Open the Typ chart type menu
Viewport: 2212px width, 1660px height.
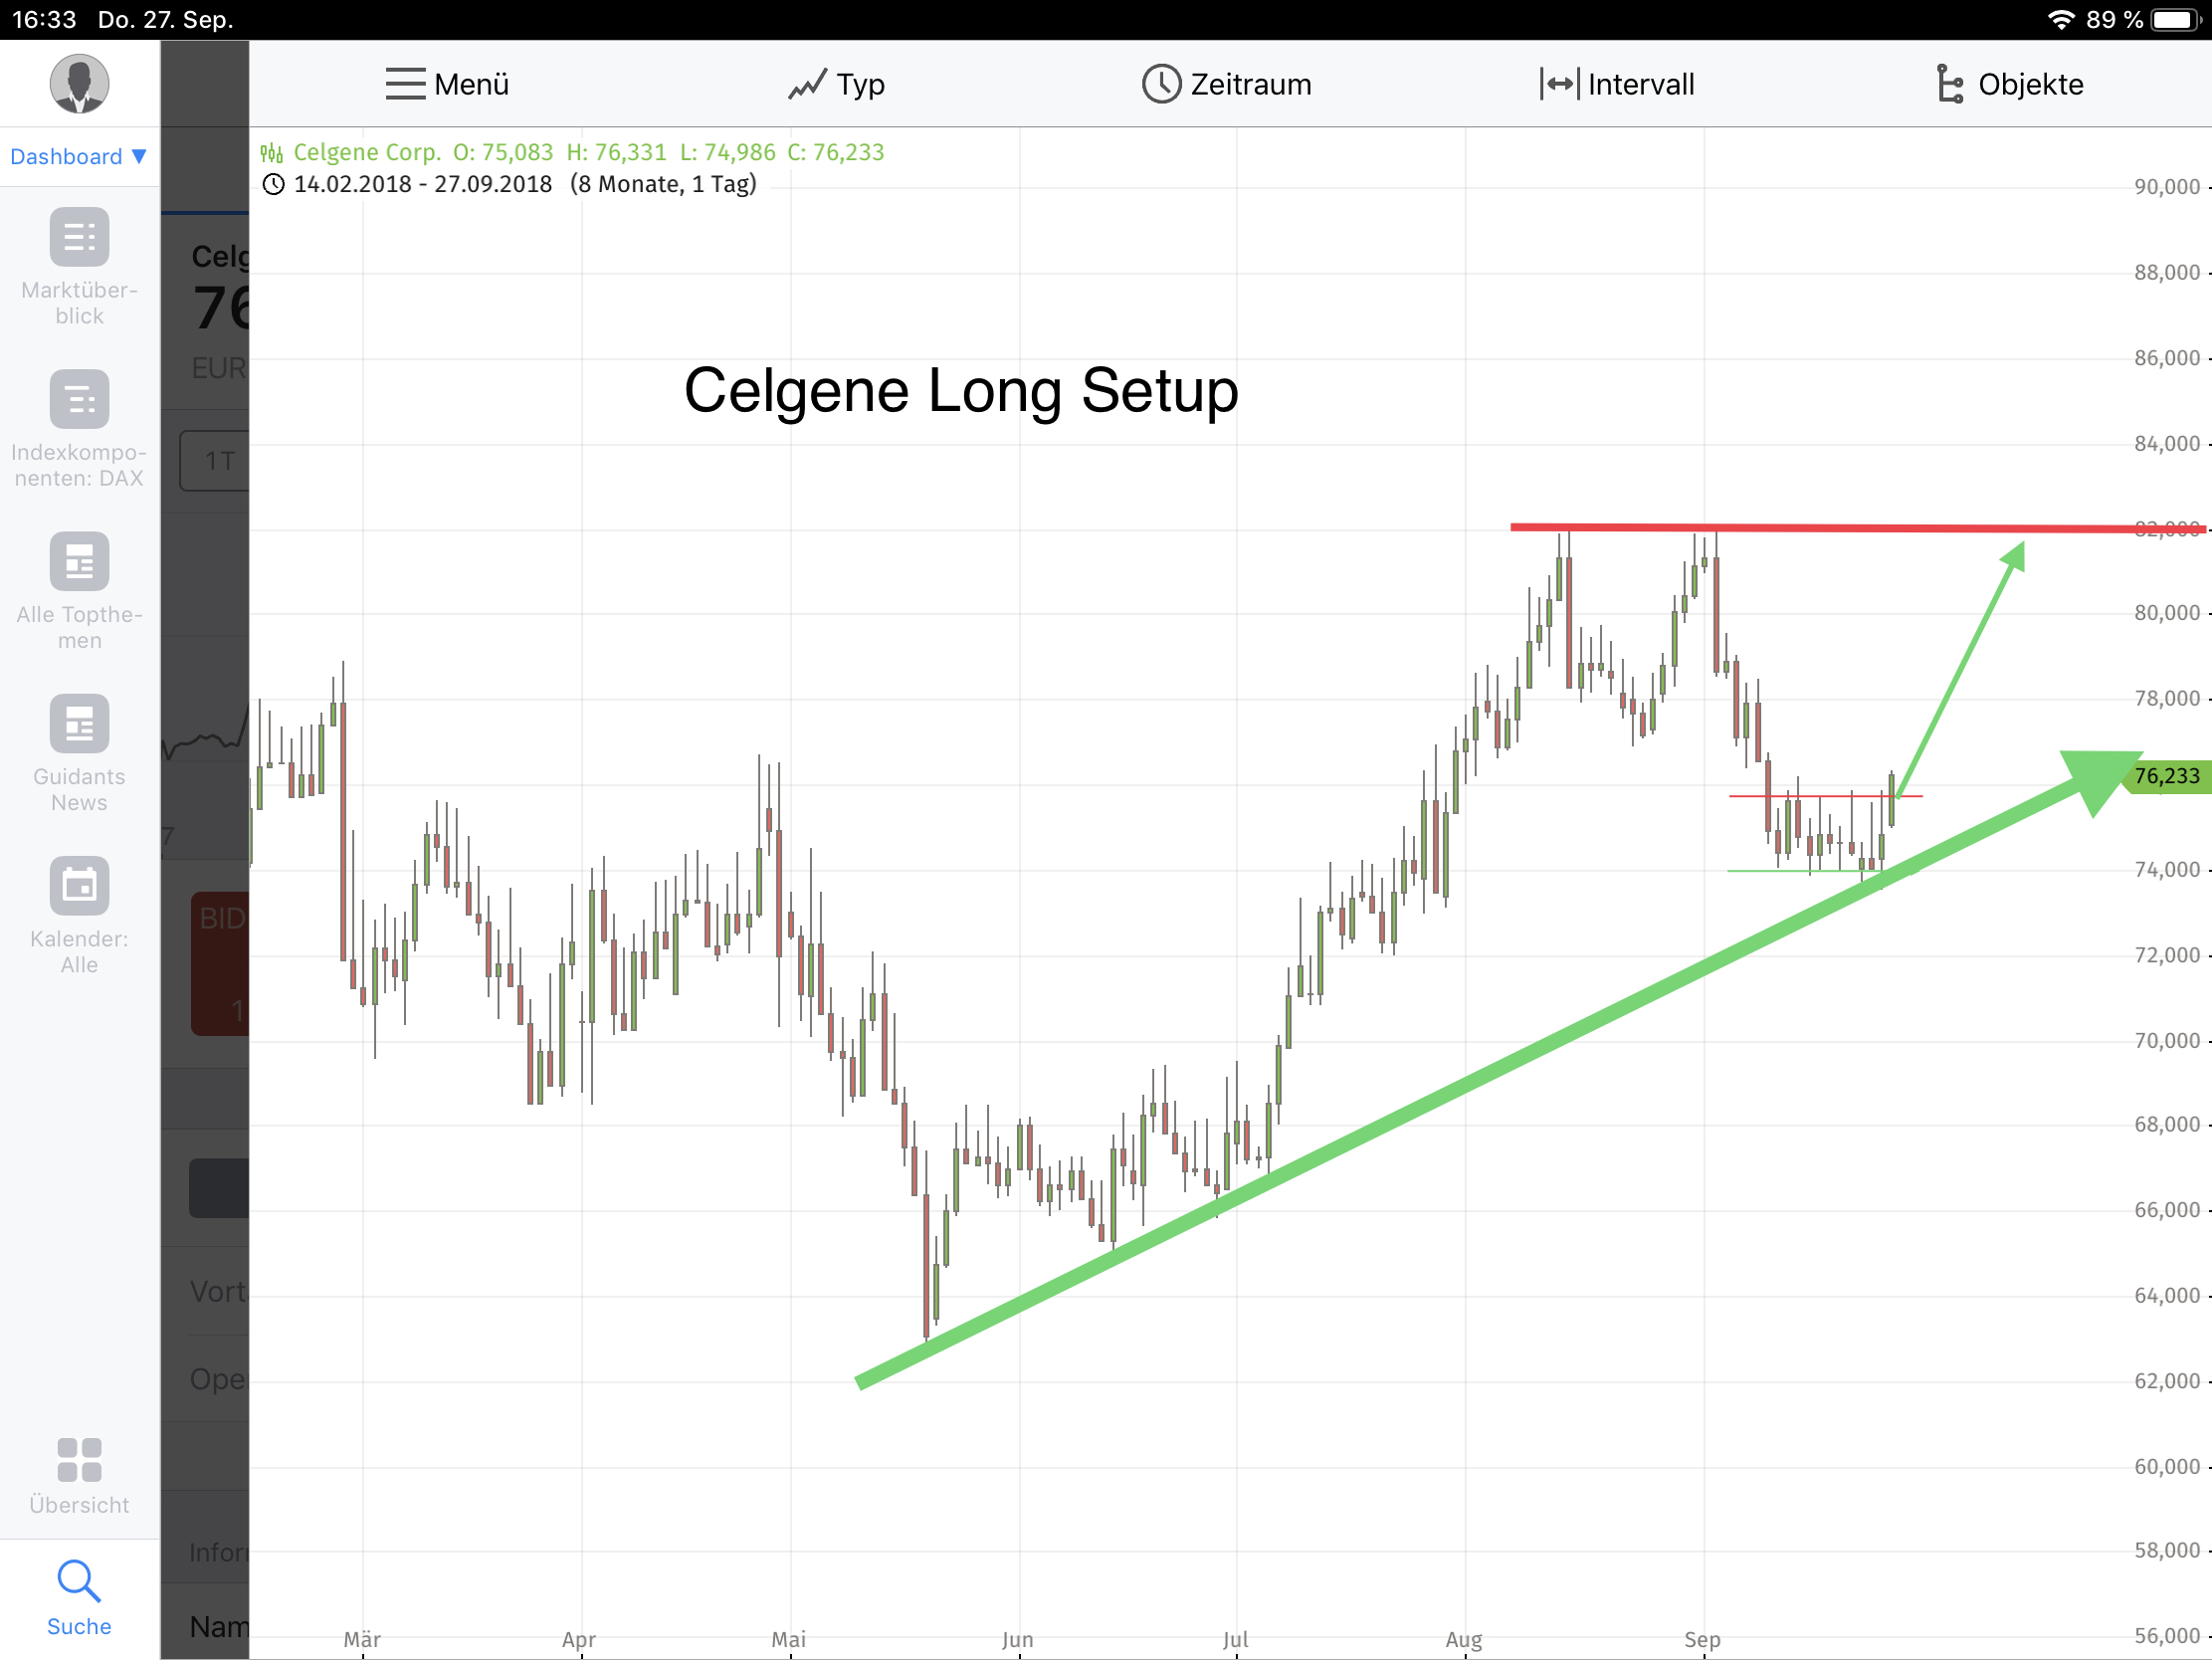836,84
